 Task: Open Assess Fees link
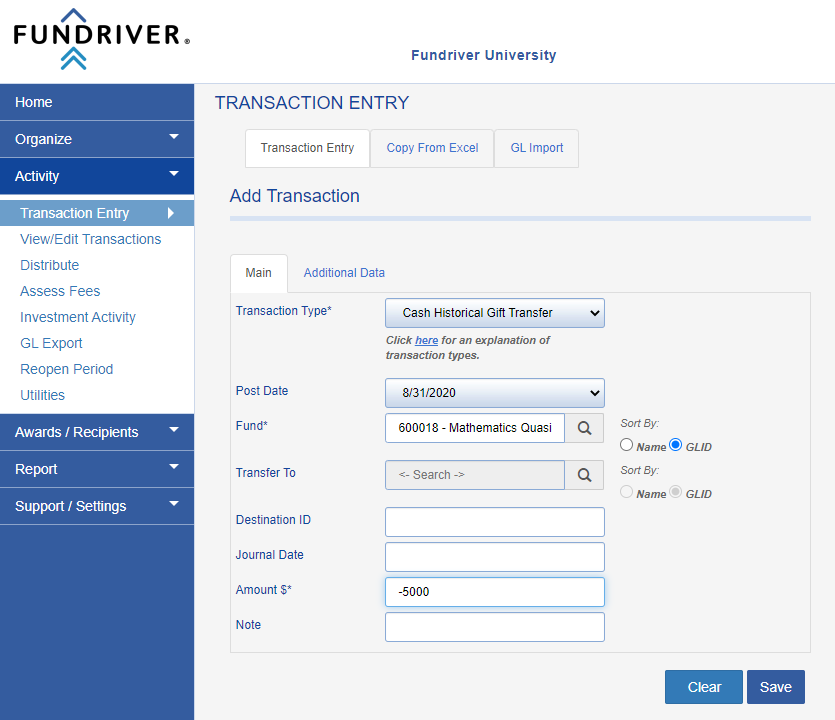60,291
